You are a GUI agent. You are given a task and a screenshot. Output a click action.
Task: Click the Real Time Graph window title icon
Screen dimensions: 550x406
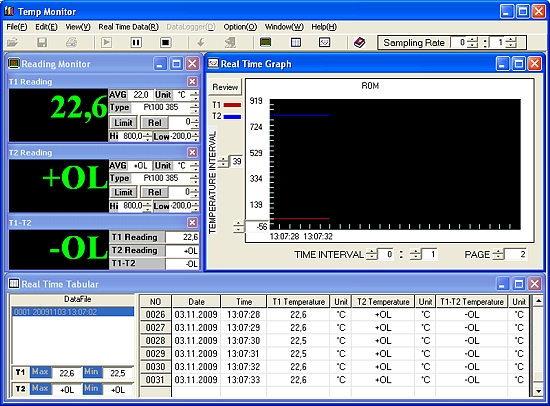[x=213, y=64]
